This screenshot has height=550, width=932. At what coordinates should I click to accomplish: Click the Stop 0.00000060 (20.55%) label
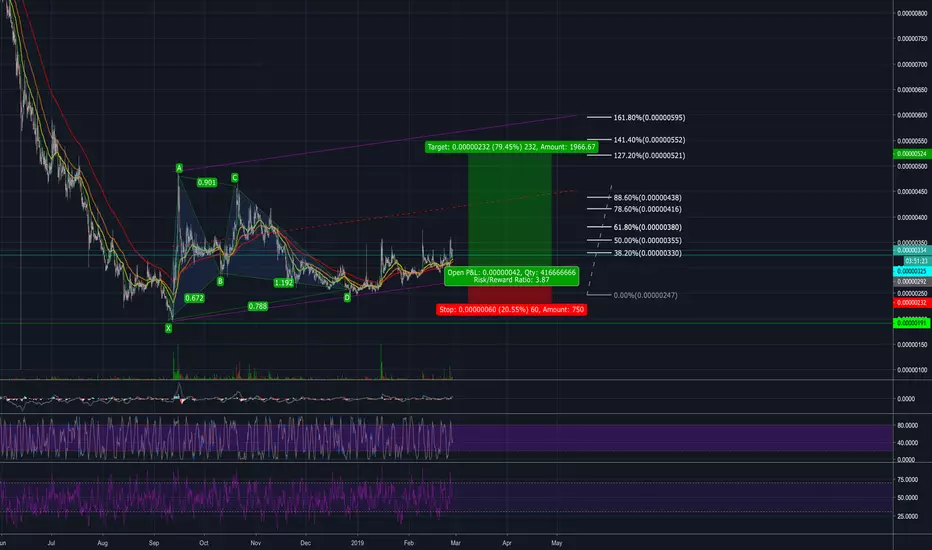[x=511, y=309]
